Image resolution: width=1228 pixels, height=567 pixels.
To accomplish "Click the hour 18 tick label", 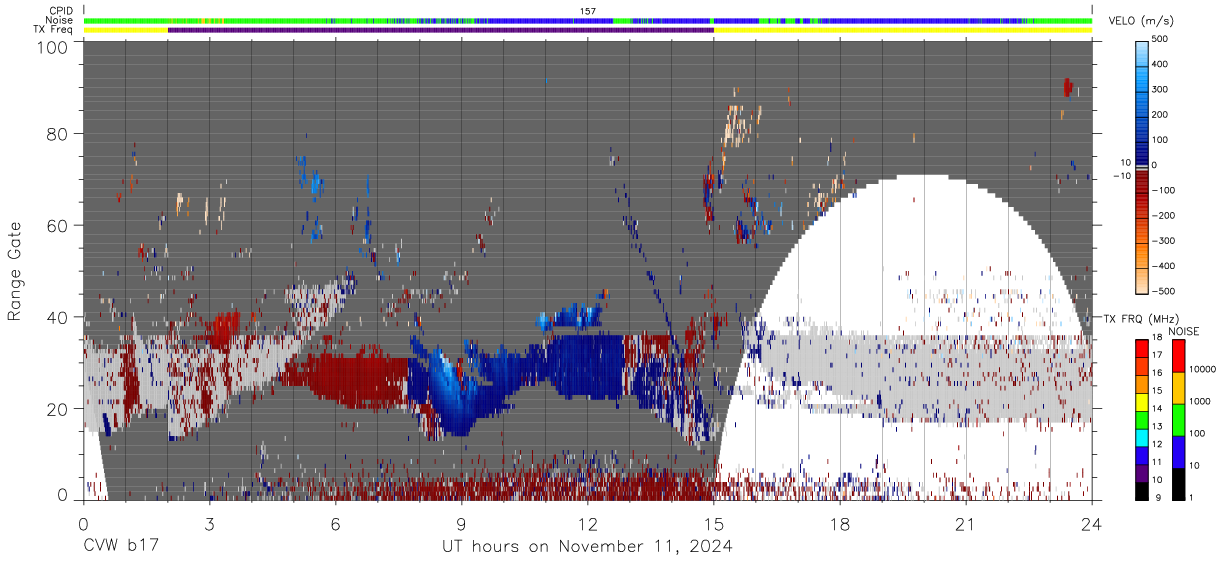I will (x=839, y=523).
